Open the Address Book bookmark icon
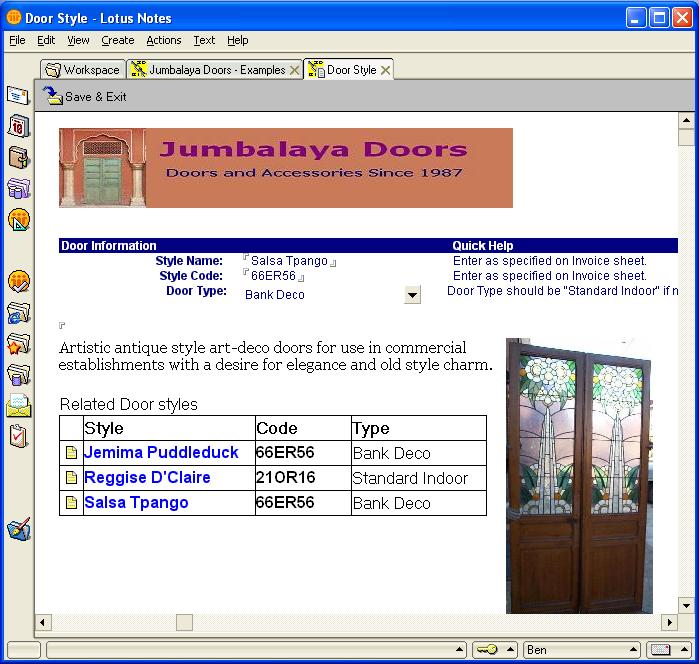 [18, 158]
